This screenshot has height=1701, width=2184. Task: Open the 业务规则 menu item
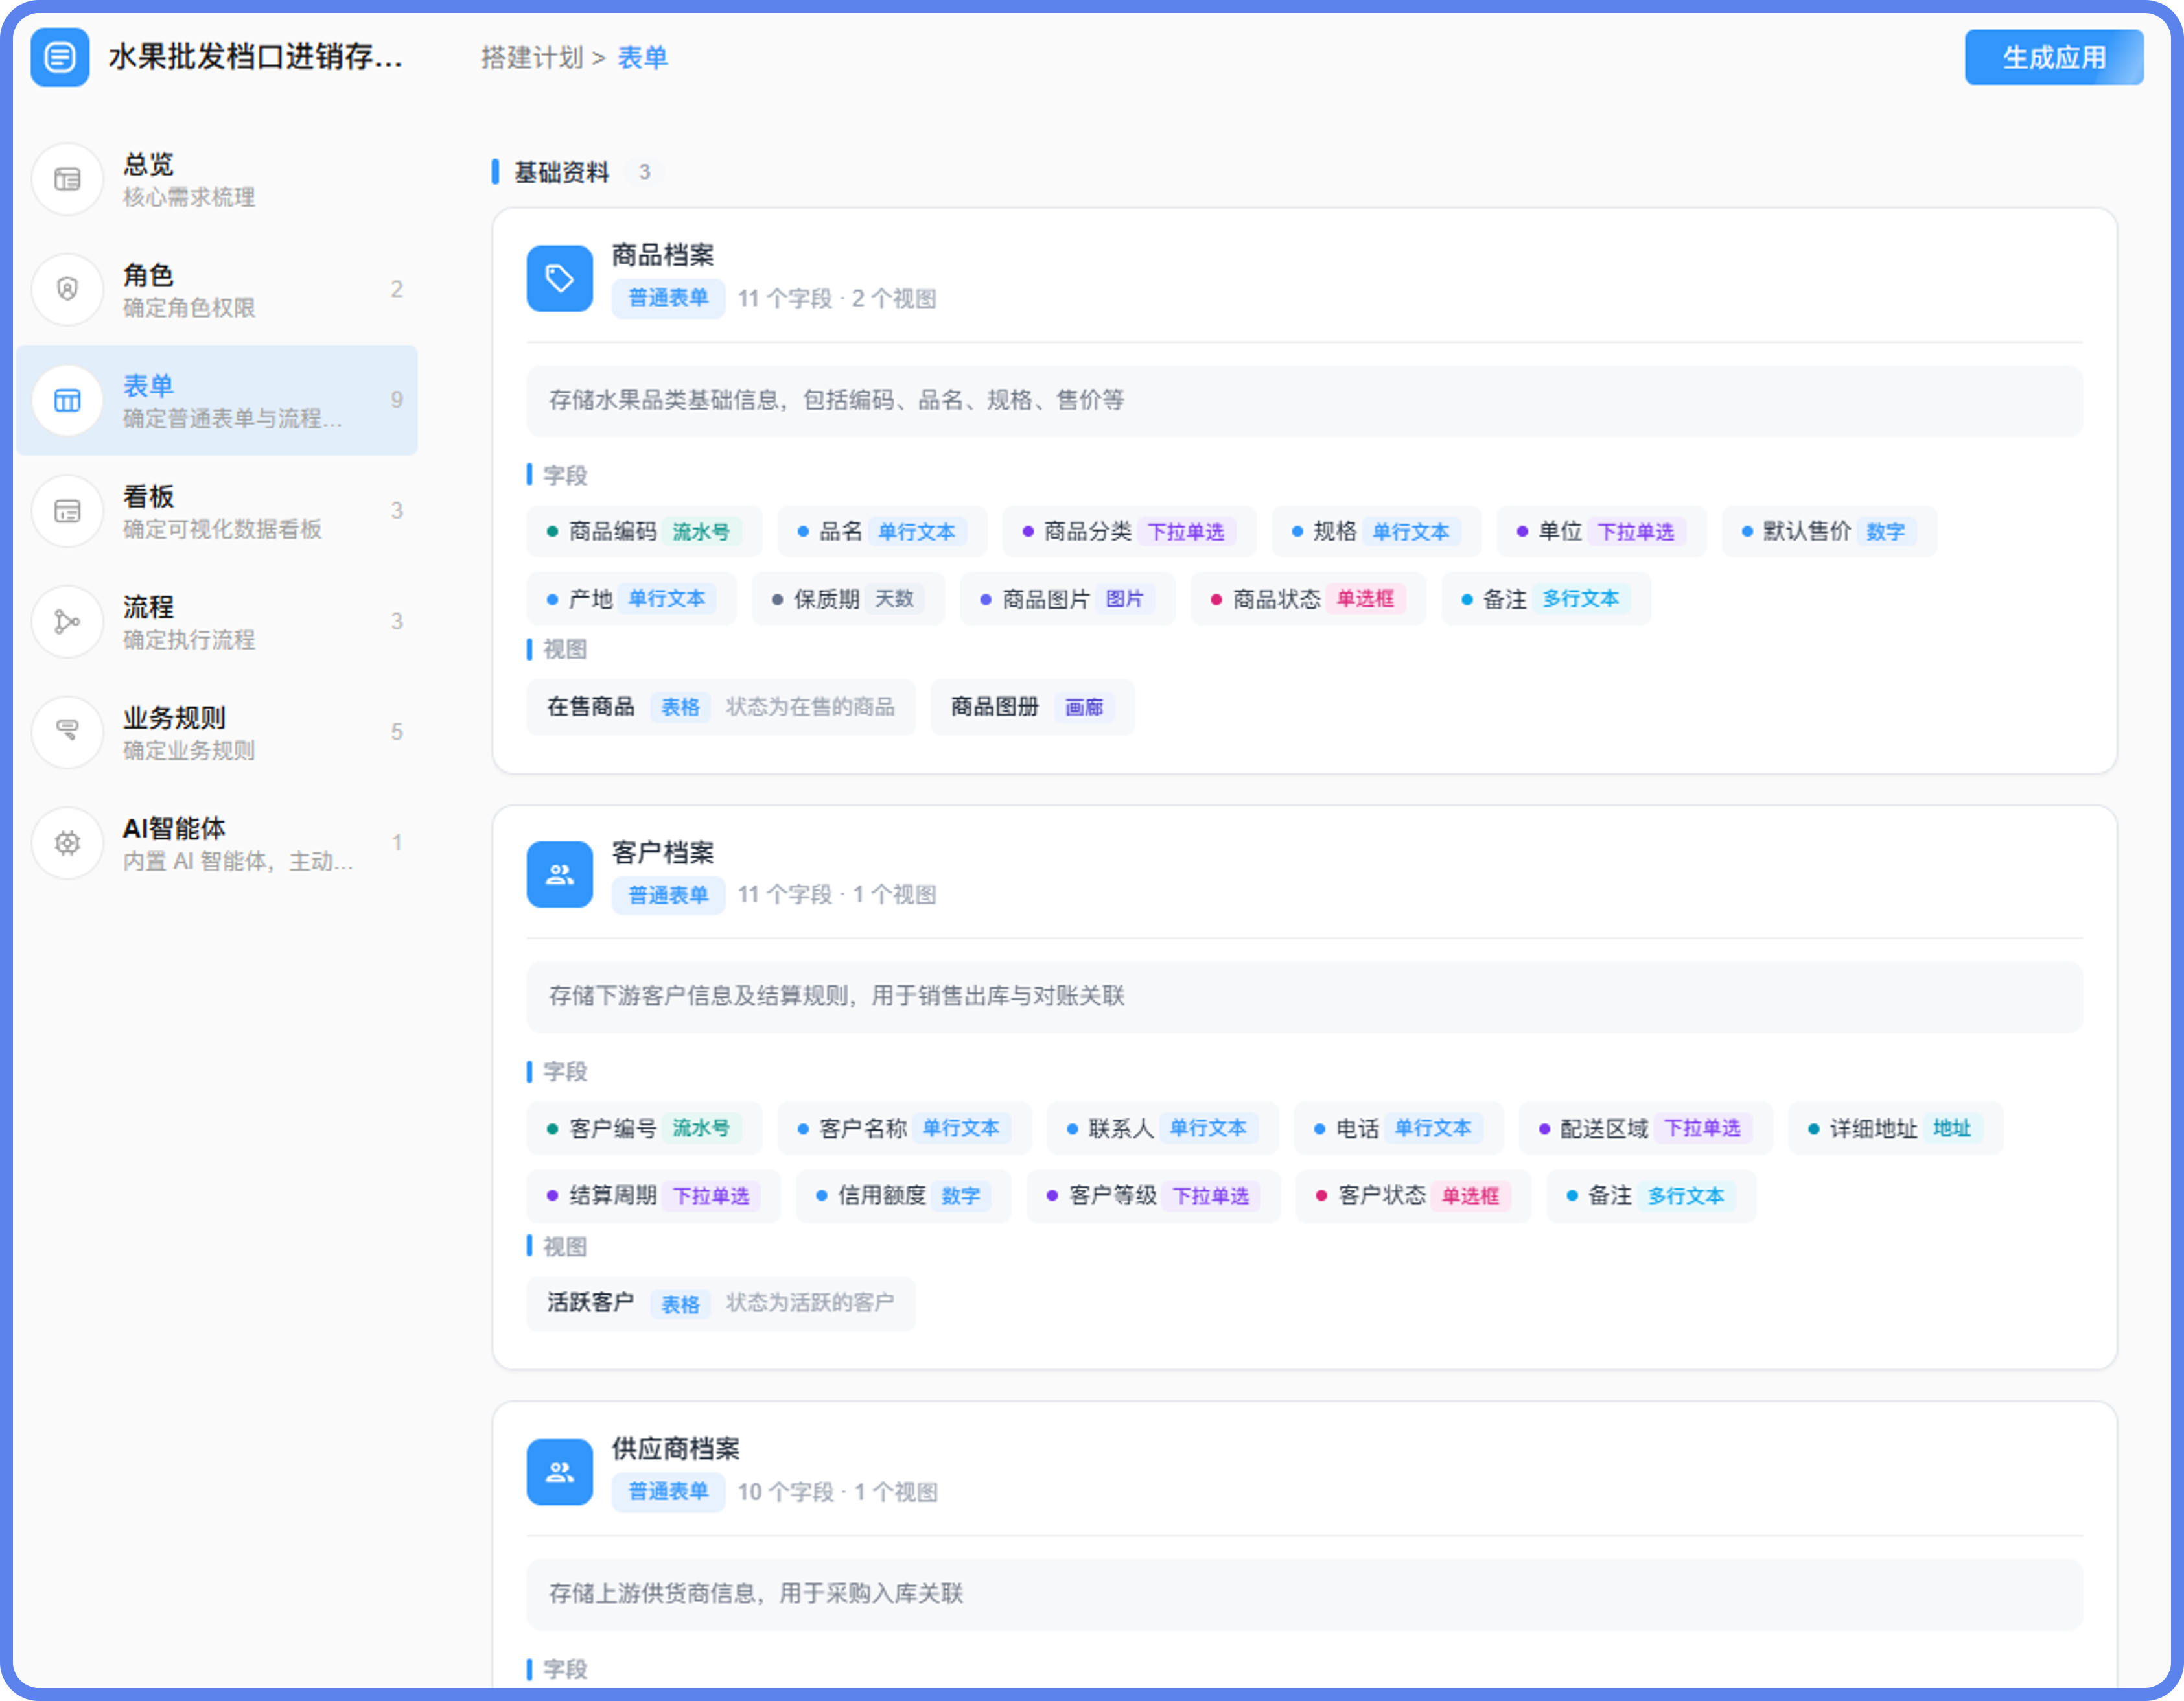(x=217, y=733)
